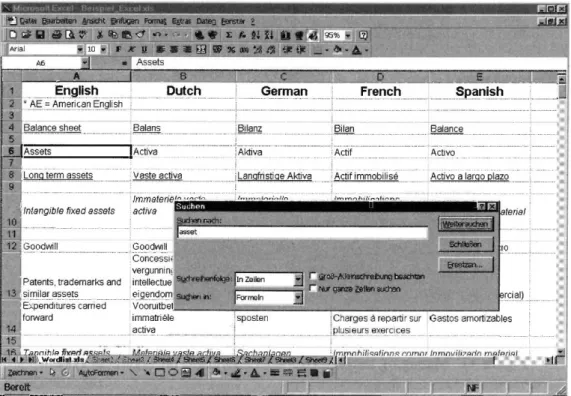Open the Paste Function fx wizard
Viewport: 571px width, 396px height.
tap(242, 35)
